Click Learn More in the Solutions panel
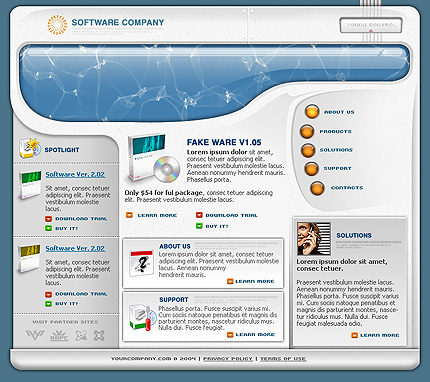This screenshot has height=382, width=430. 379,335
